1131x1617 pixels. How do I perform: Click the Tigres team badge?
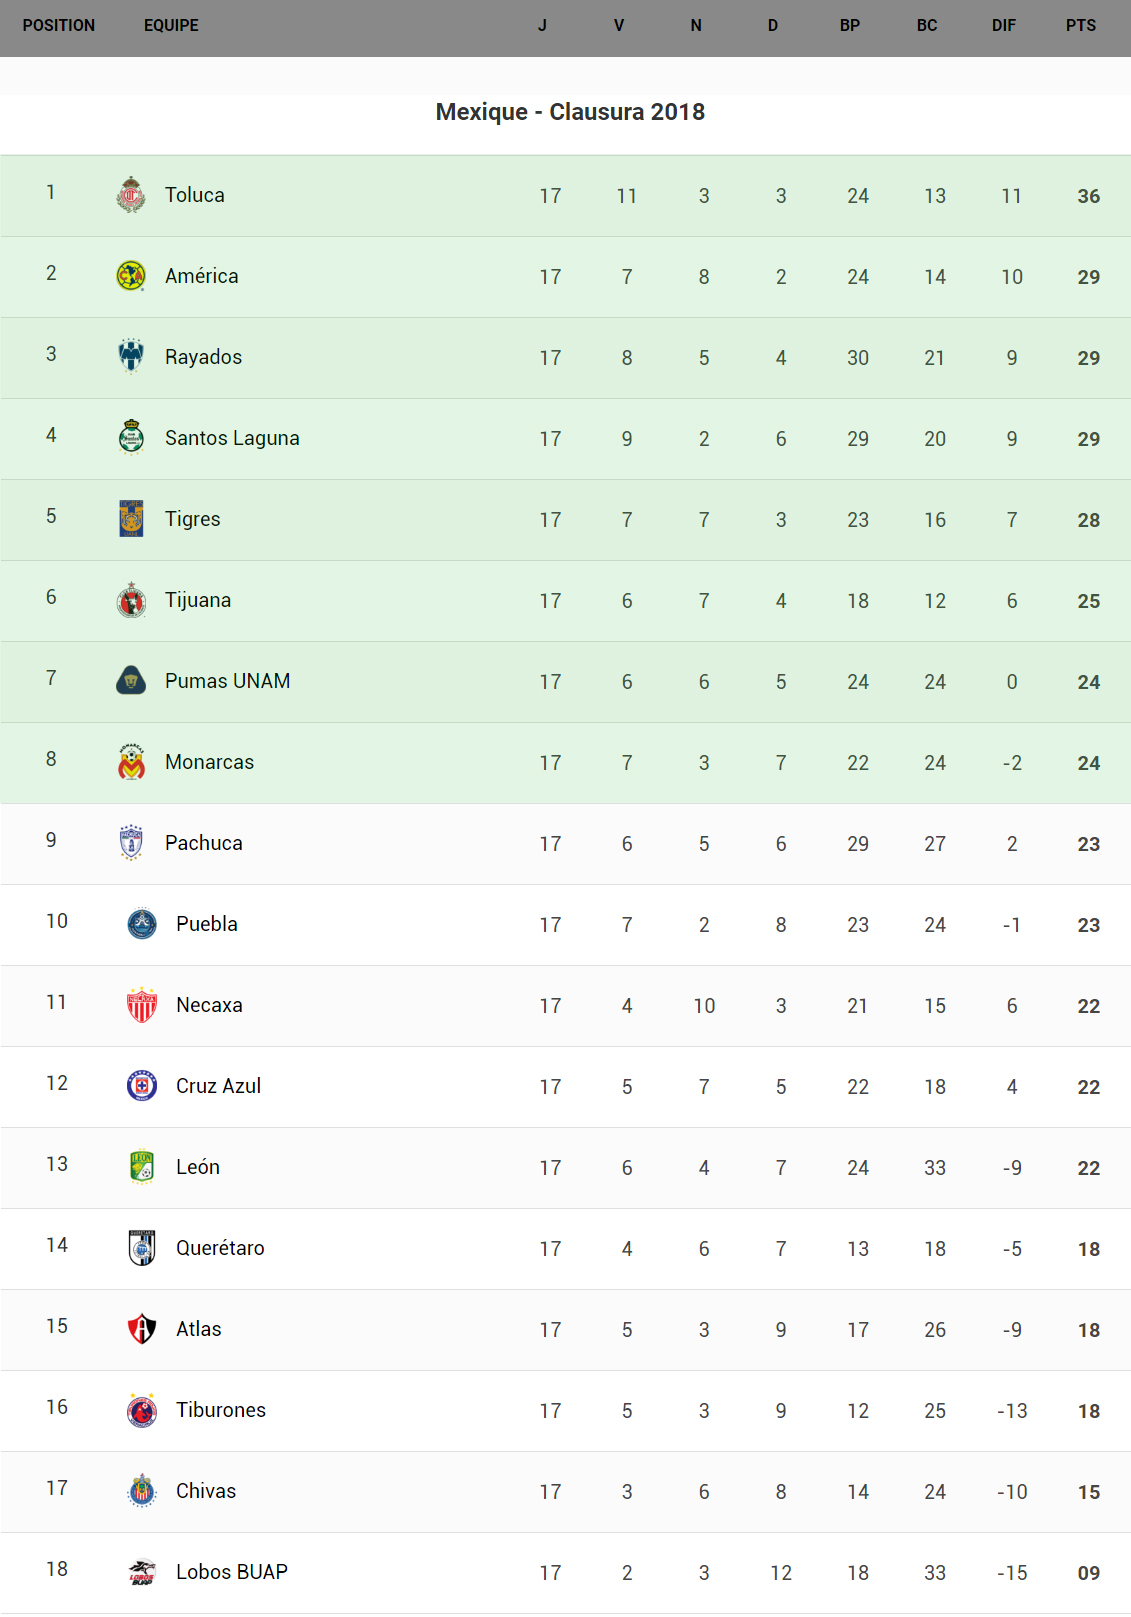point(131,519)
